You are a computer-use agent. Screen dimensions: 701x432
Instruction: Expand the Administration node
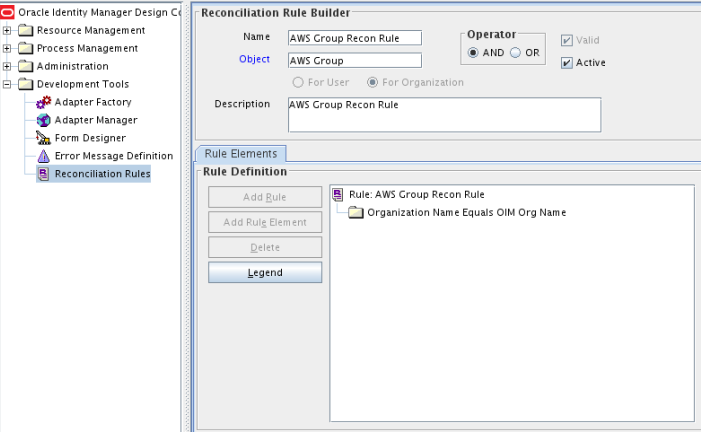(x=7, y=66)
